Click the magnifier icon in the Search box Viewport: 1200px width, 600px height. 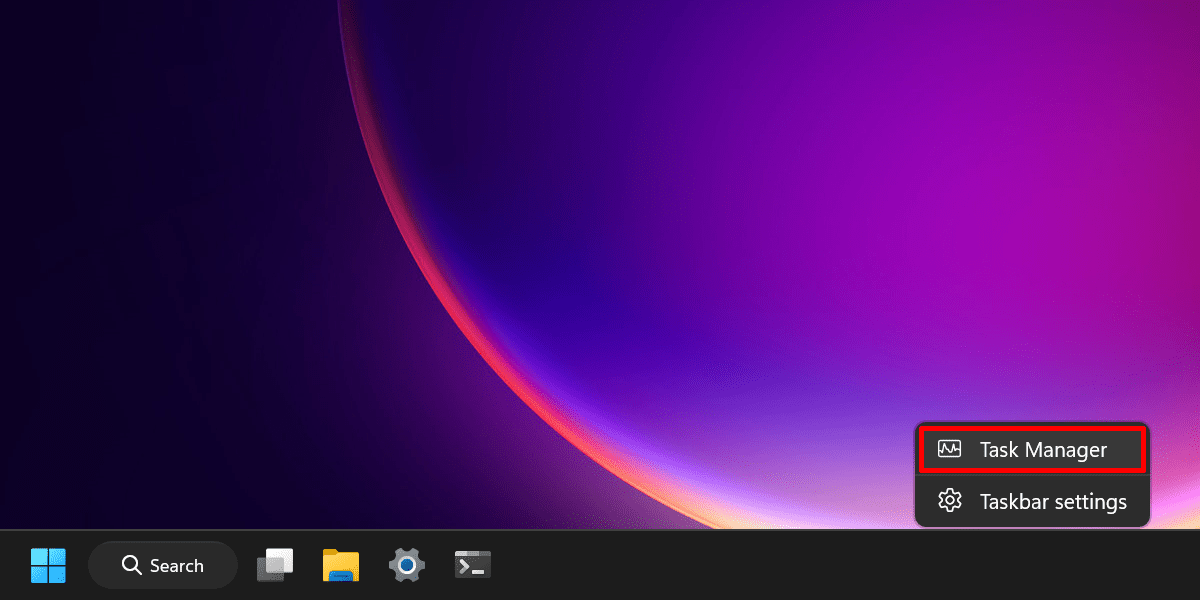pos(131,564)
